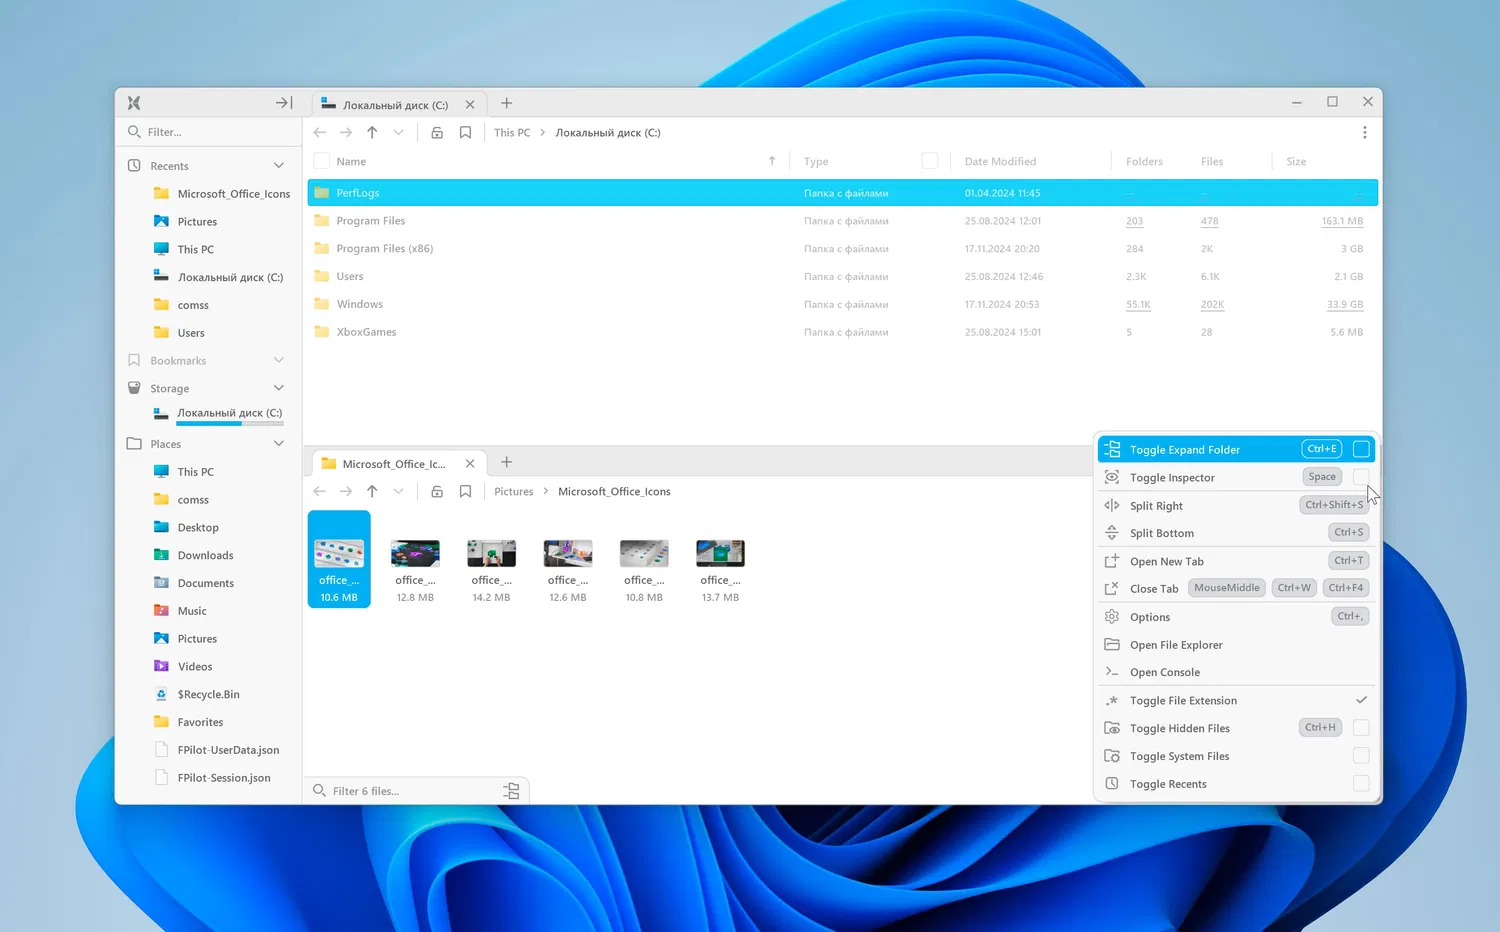Add new tab in the bottom pane
1500x932 pixels.
pyautogui.click(x=506, y=462)
